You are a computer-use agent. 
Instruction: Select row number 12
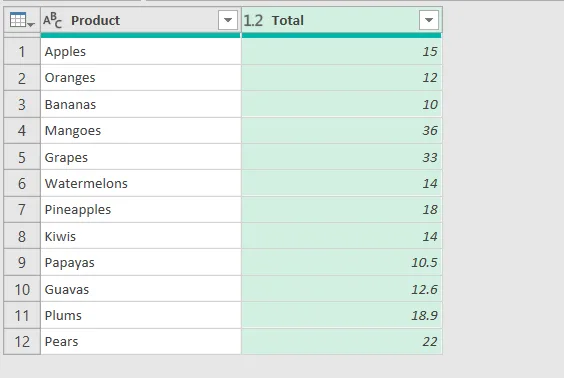[22, 342]
